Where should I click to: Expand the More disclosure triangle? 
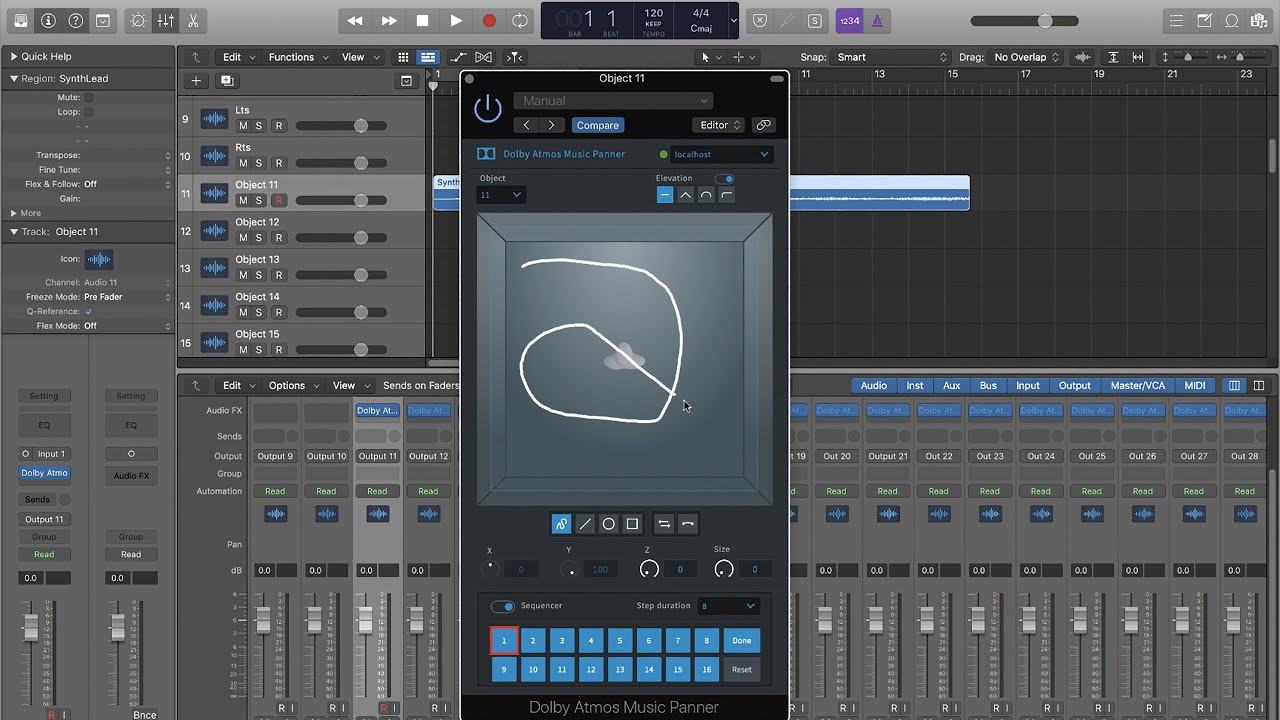point(14,213)
